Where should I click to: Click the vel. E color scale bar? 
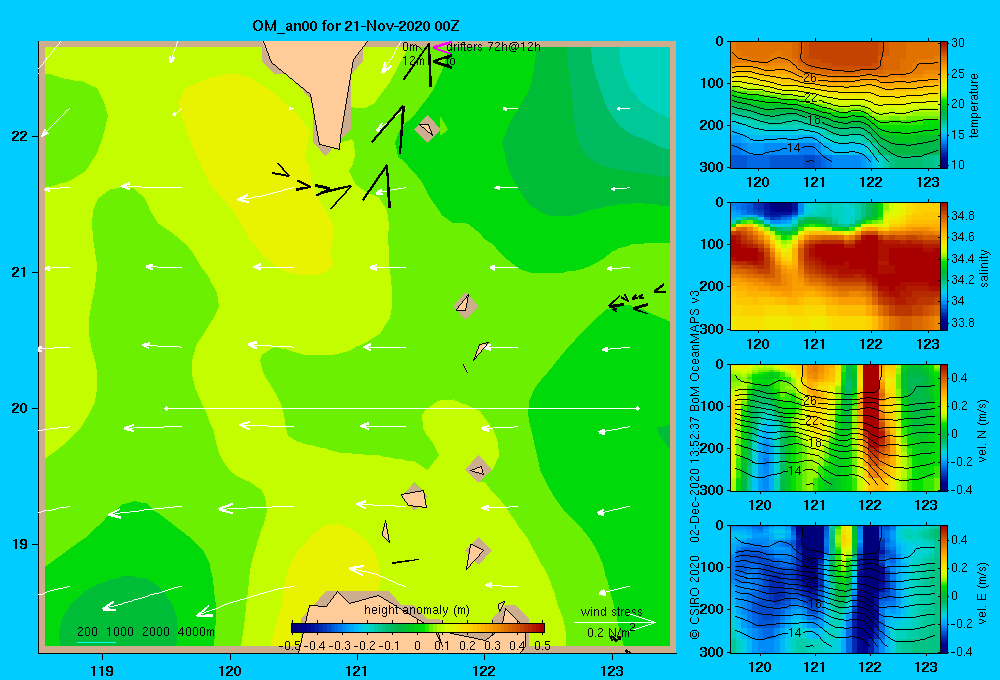944,589
